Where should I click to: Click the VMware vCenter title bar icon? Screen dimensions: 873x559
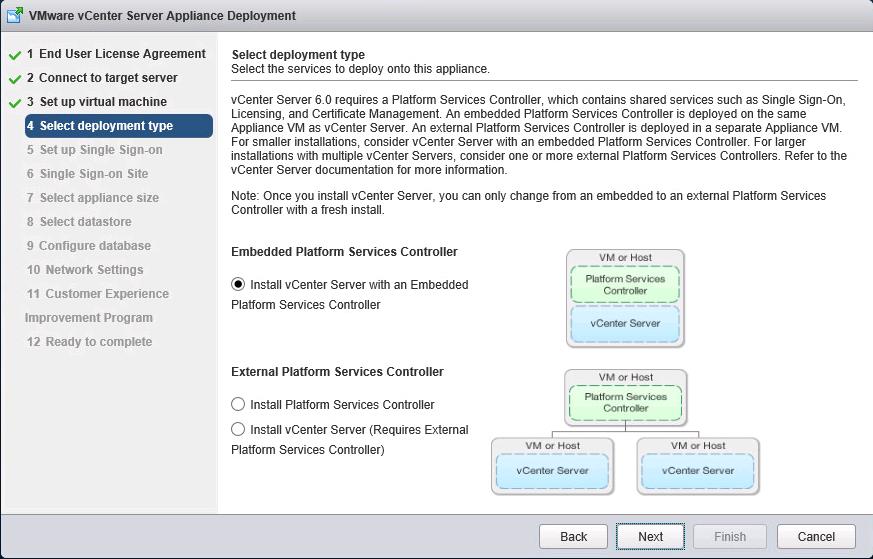pyautogui.click(x=15, y=15)
